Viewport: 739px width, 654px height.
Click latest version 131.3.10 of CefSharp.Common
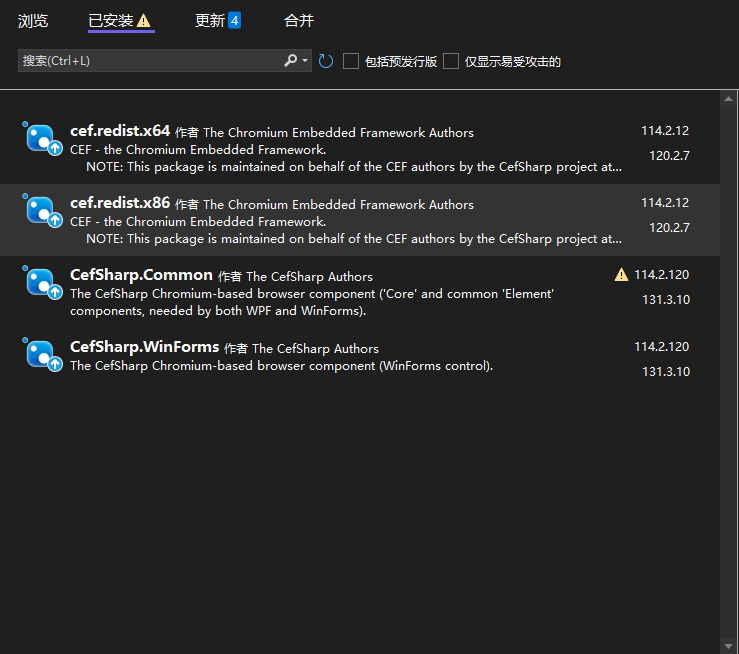pos(666,300)
